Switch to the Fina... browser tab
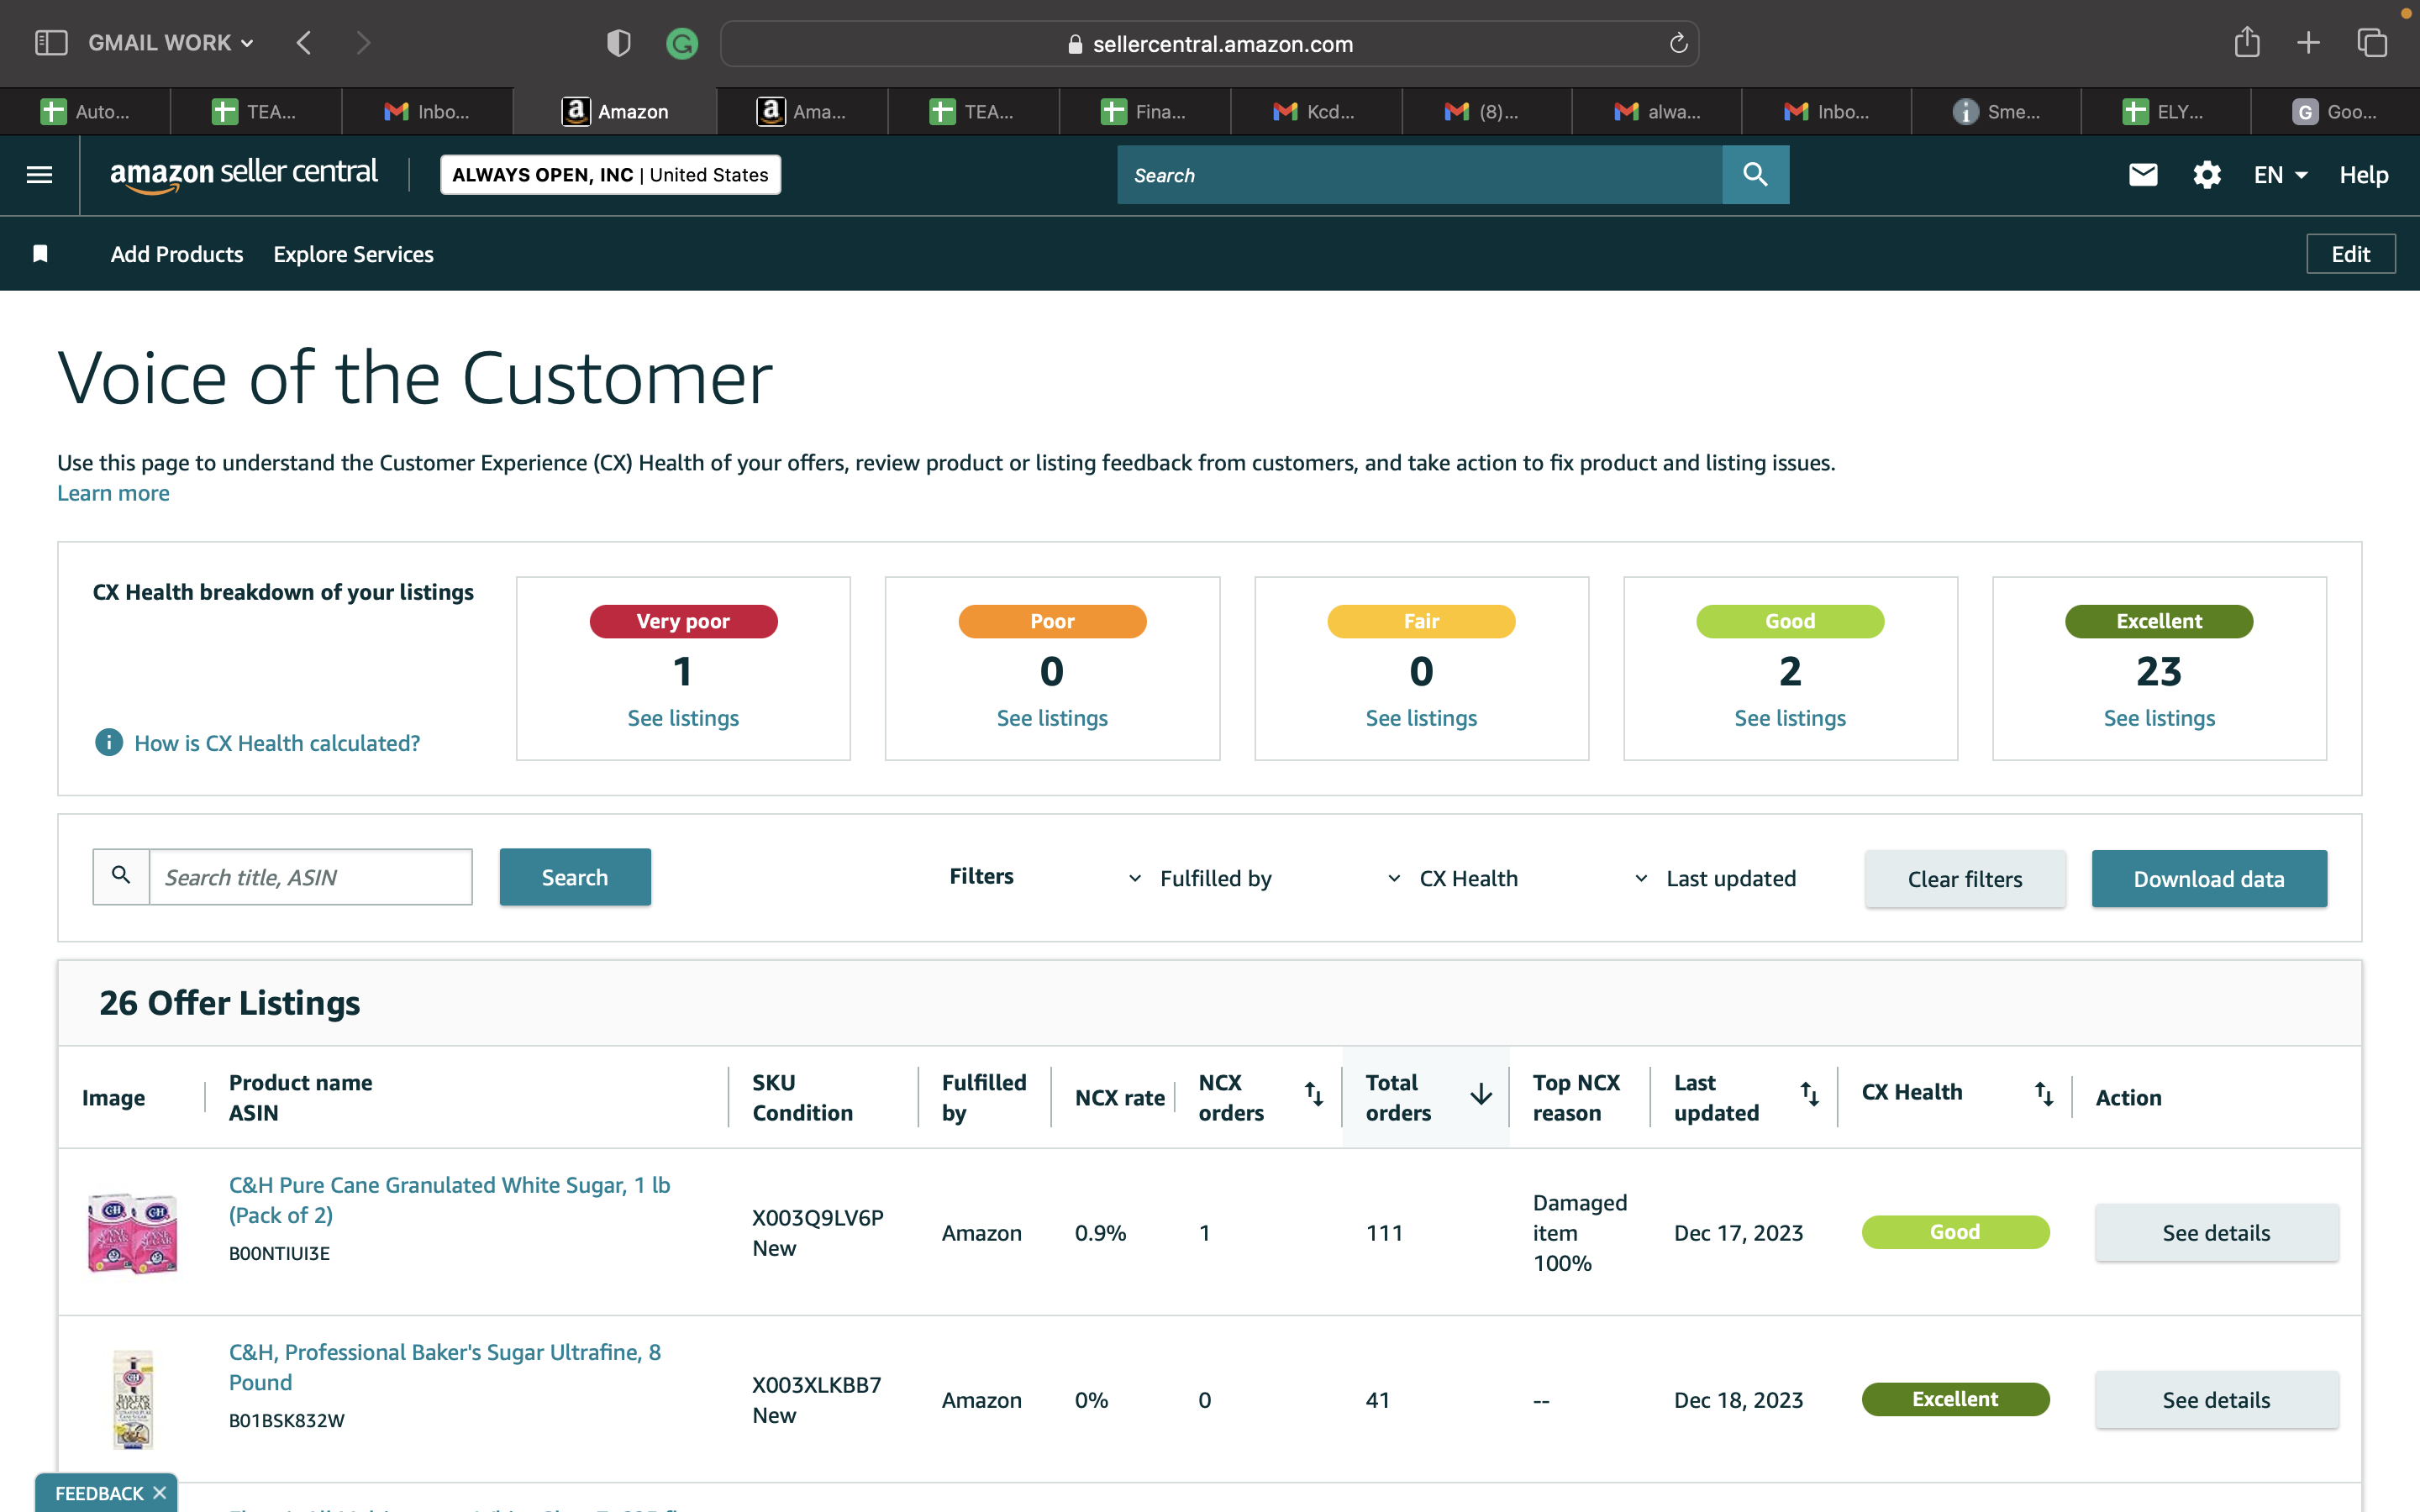This screenshot has height=1512, width=2420. point(1144,112)
